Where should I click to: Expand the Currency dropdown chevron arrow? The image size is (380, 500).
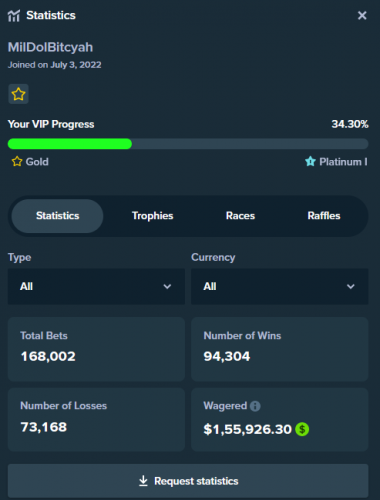(350, 286)
